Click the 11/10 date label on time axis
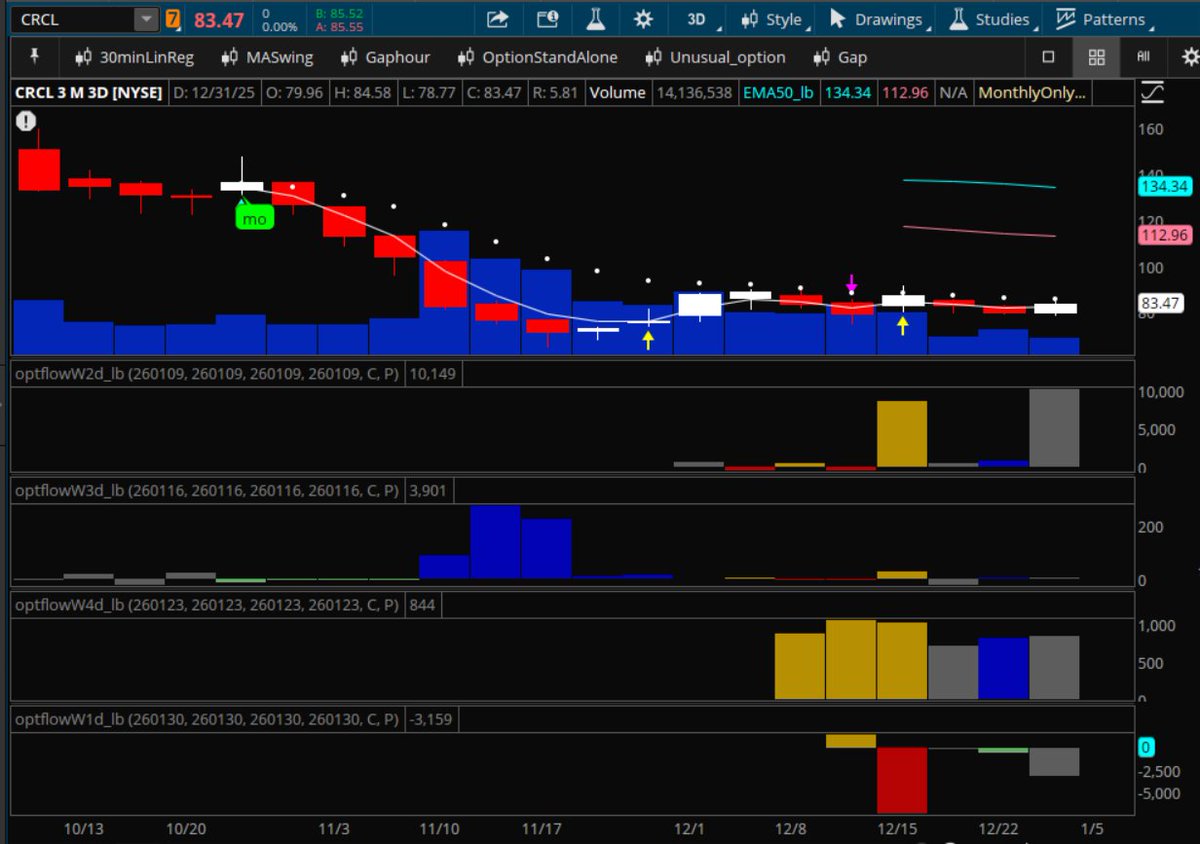Screen dimensions: 1200x844 [438, 829]
